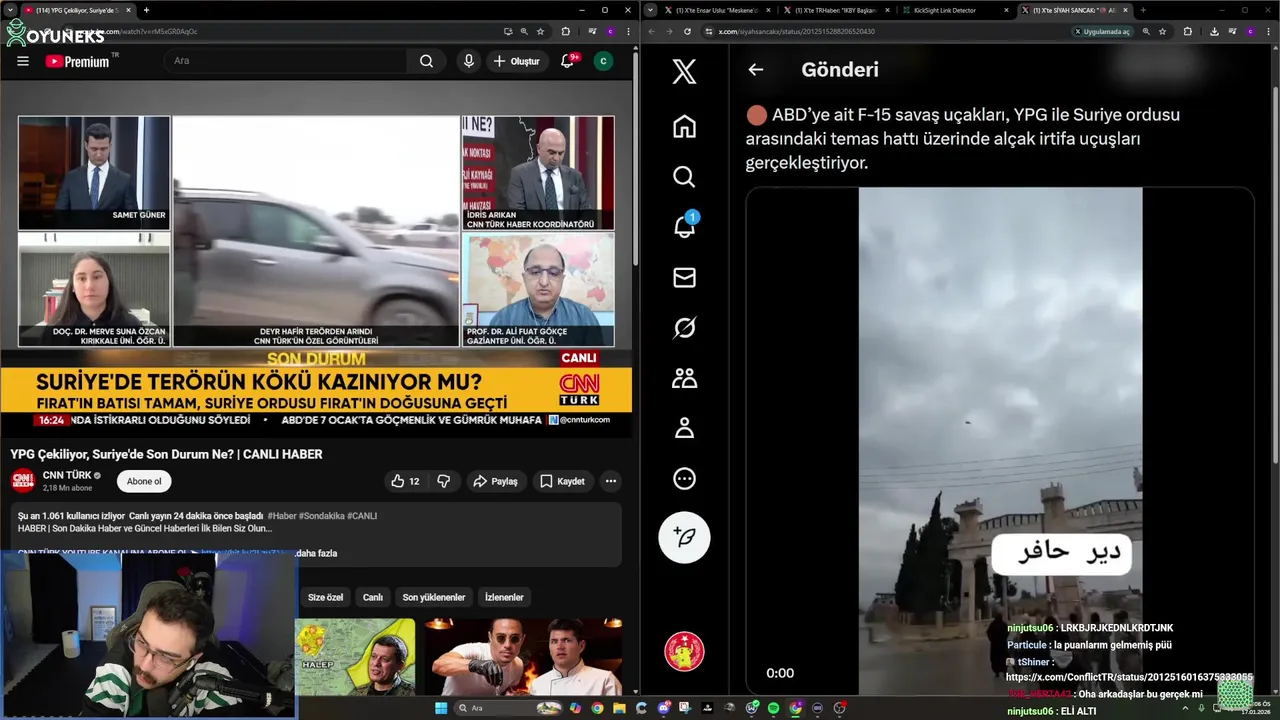Image resolution: width=1280 pixels, height=720 pixels.
Task: Open Windows Start button
Action: pyautogui.click(x=441, y=708)
